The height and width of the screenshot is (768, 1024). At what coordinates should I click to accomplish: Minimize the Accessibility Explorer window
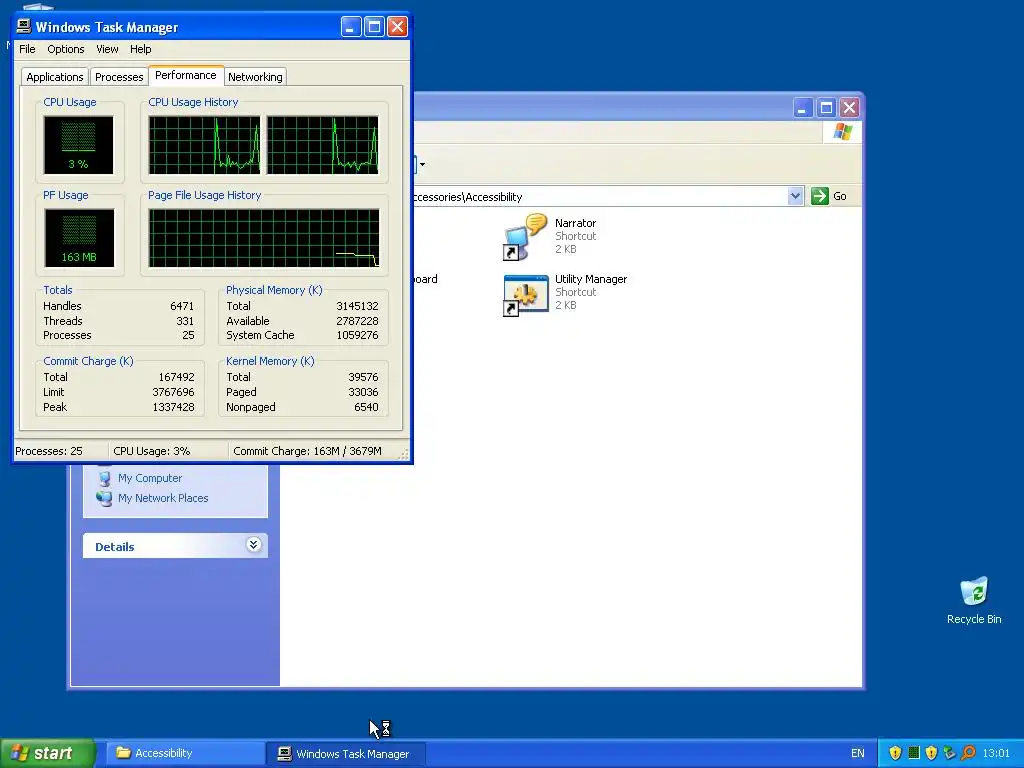click(803, 107)
